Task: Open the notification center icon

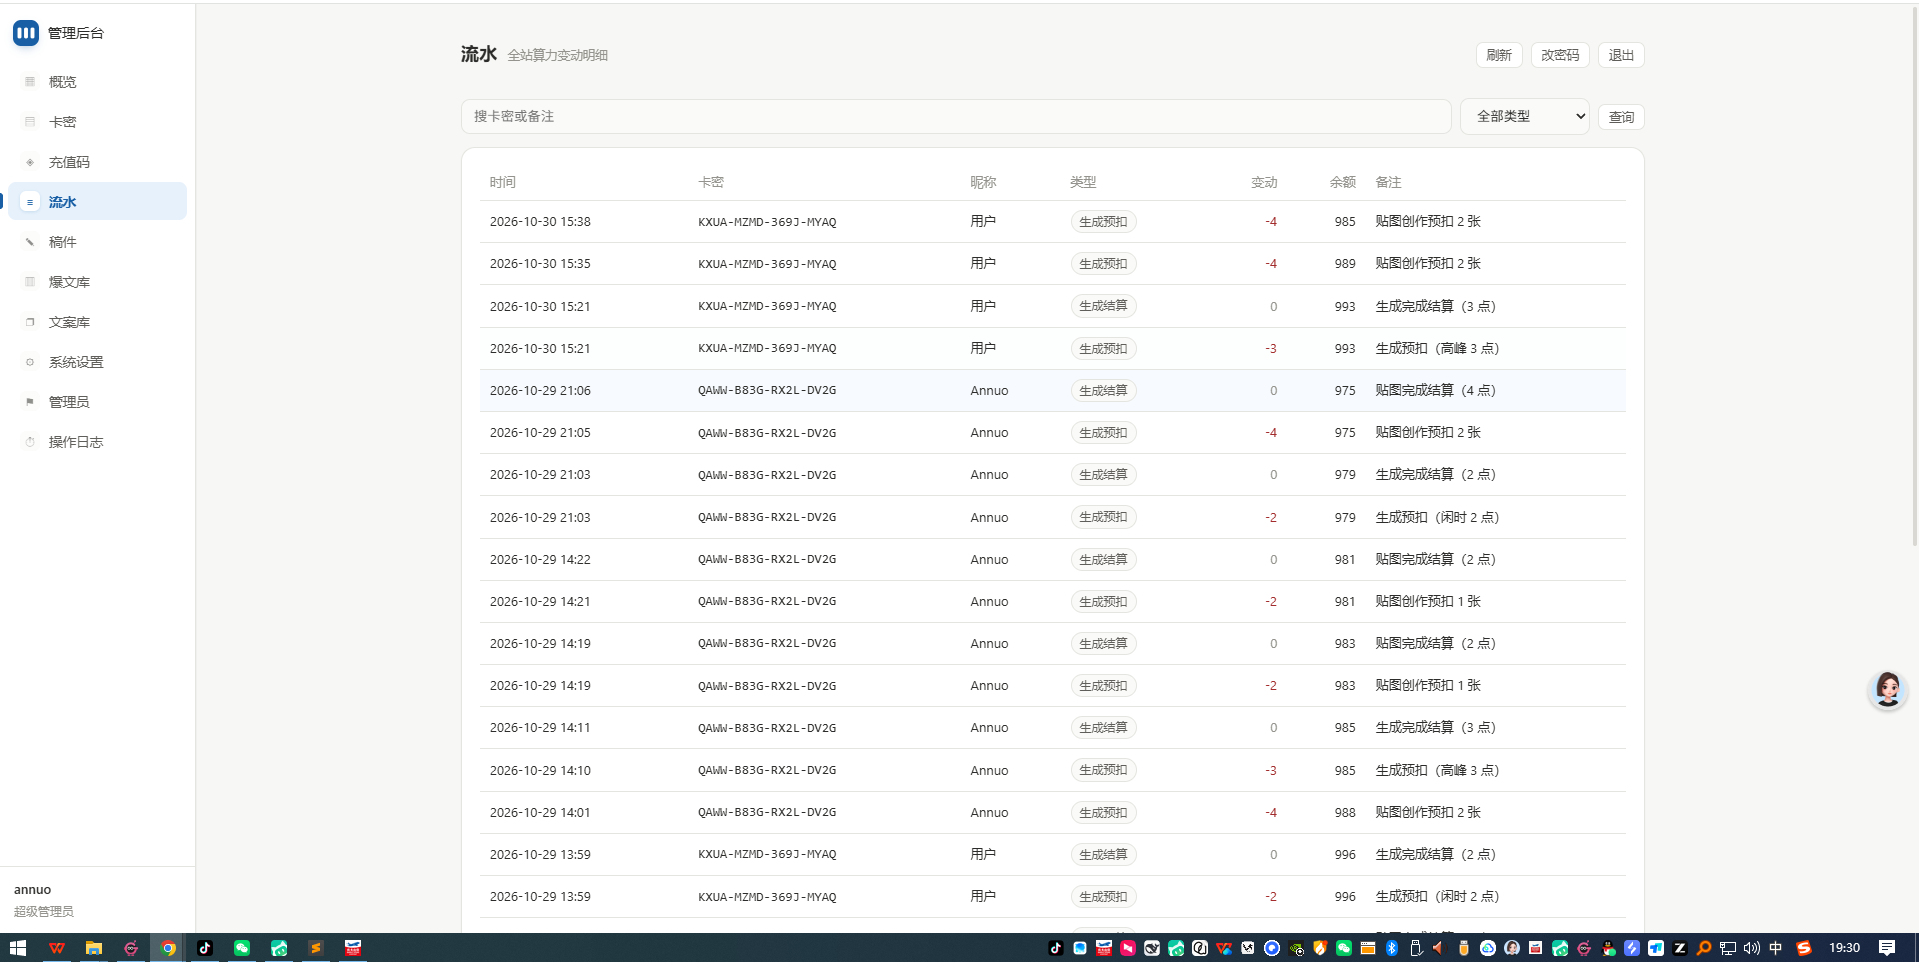Action: click(x=1886, y=948)
